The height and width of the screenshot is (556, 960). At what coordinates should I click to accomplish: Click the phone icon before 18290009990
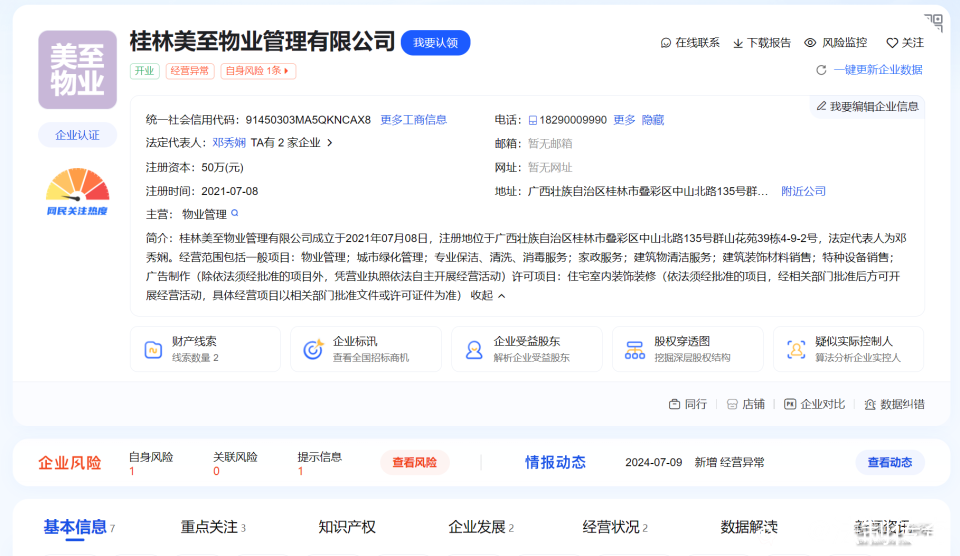coord(533,120)
